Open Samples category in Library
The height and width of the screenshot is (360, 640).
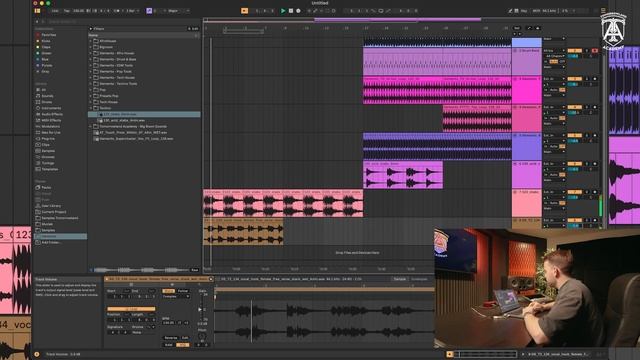coord(48,151)
